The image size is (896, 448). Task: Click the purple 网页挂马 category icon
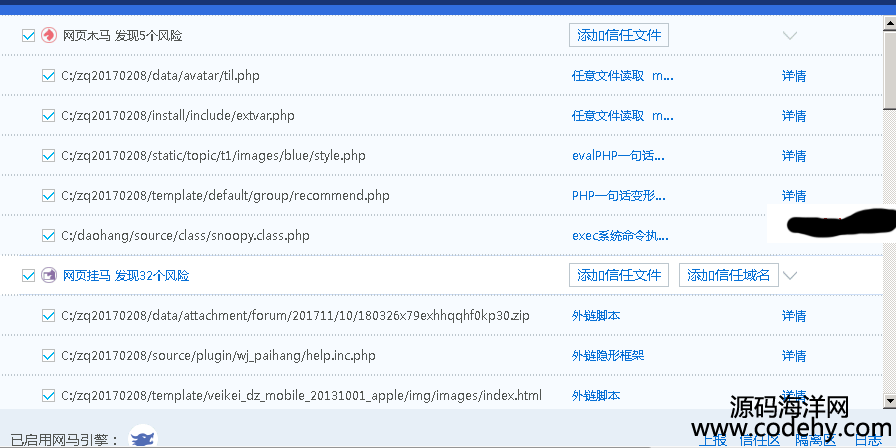click(x=49, y=275)
